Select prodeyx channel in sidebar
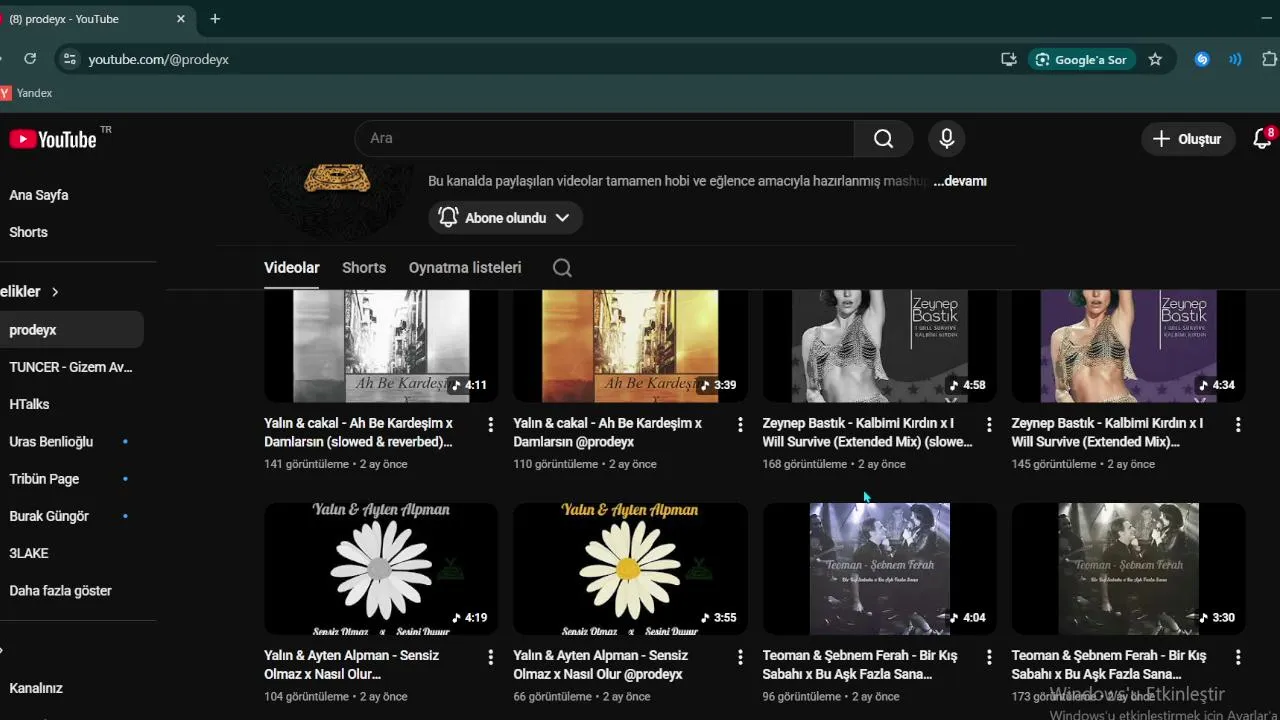This screenshot has height=720, width=1280. [72, 330]
